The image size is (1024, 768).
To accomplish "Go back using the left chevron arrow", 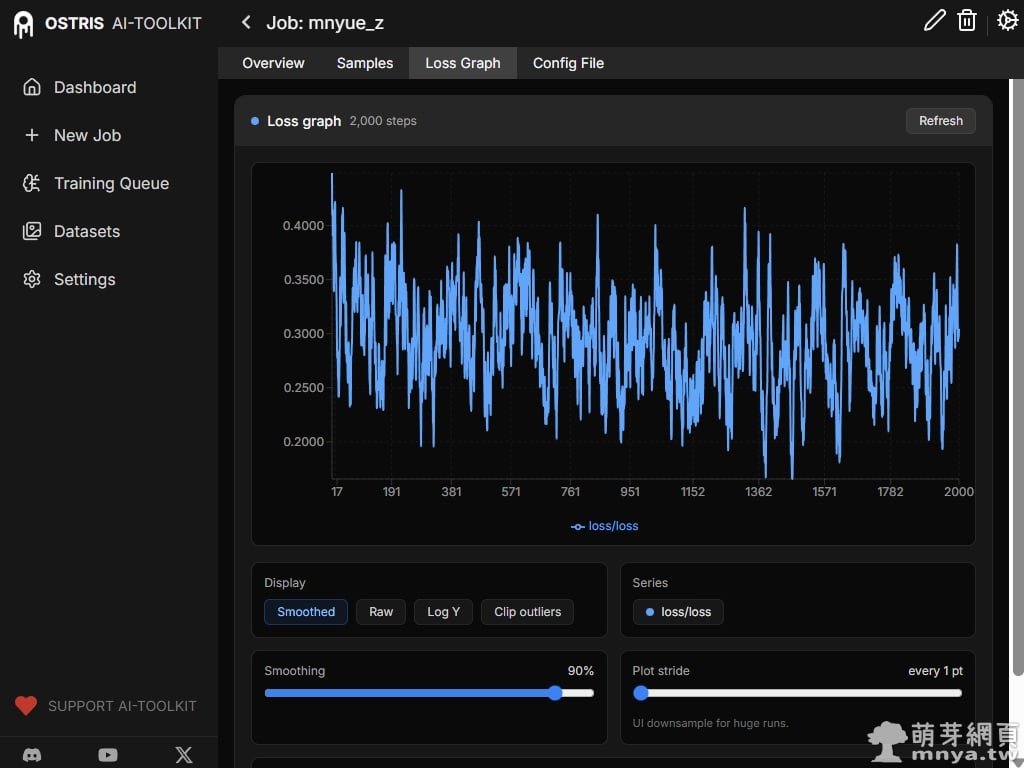I will pyautogui.click(x=246, y=22).
